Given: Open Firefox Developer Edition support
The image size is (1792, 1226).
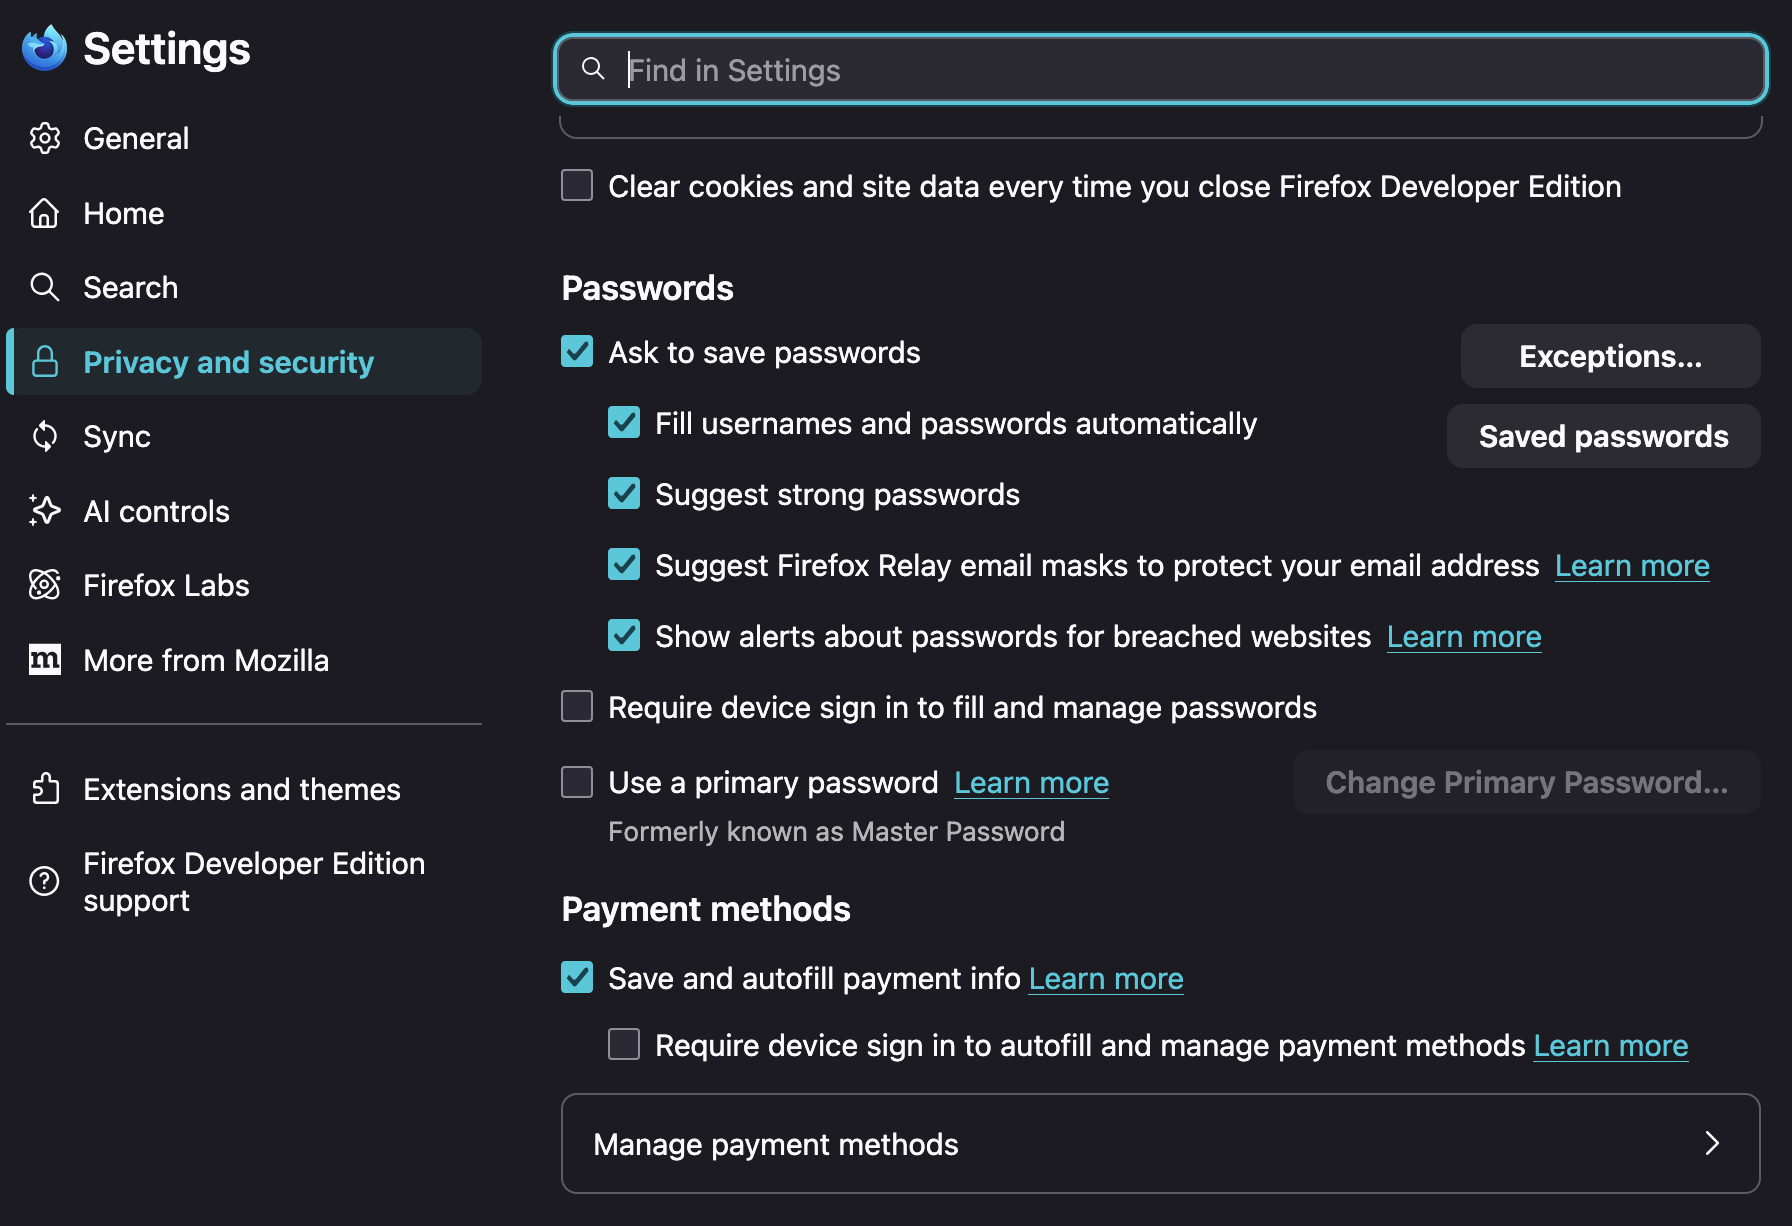Looking at the screenshot, I should click(244, 881).
